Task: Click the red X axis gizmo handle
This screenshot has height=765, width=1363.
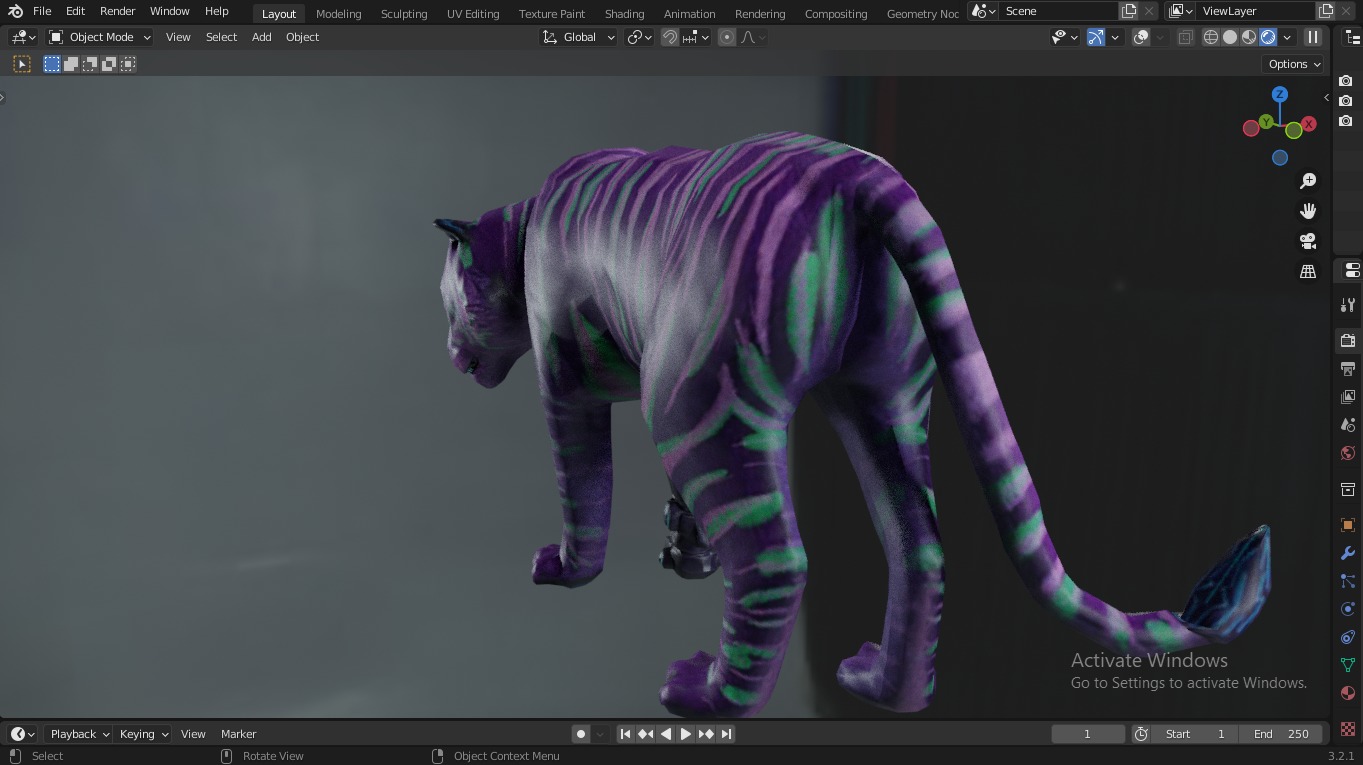Action: pyautogui.click(x=1308, y=124)
